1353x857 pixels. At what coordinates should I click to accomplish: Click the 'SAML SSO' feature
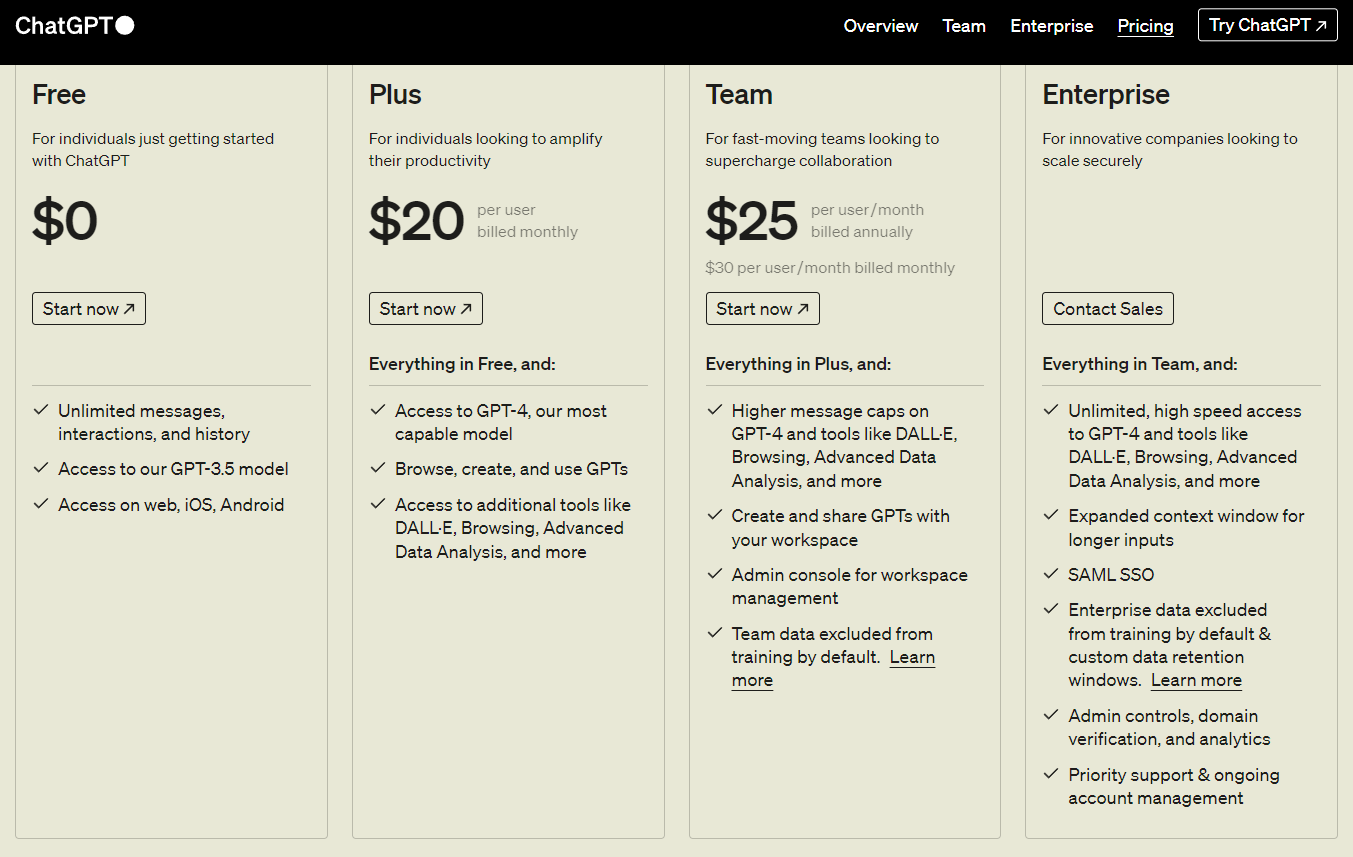pos(1111,575)
